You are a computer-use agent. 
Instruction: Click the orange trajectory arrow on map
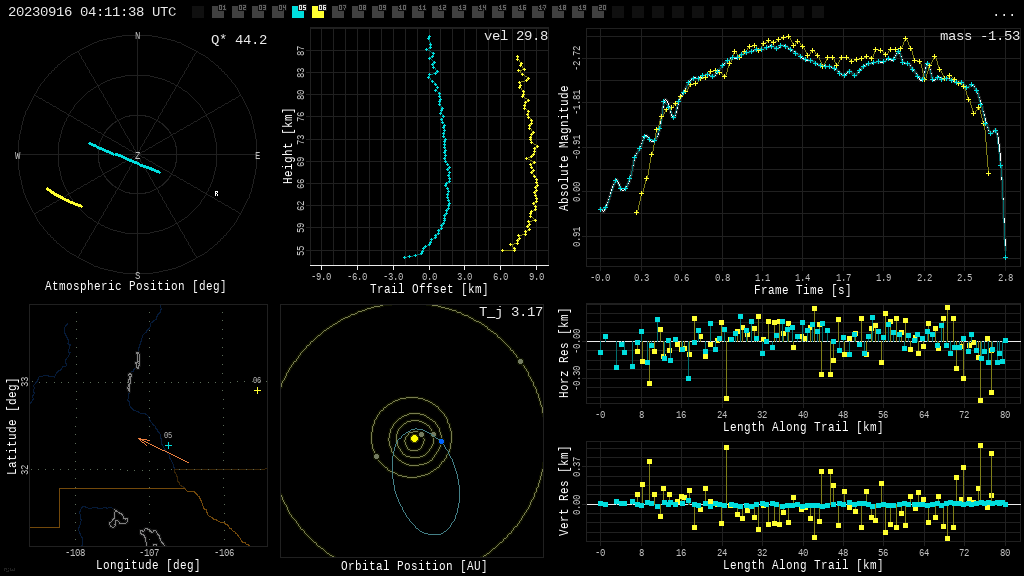163,451
